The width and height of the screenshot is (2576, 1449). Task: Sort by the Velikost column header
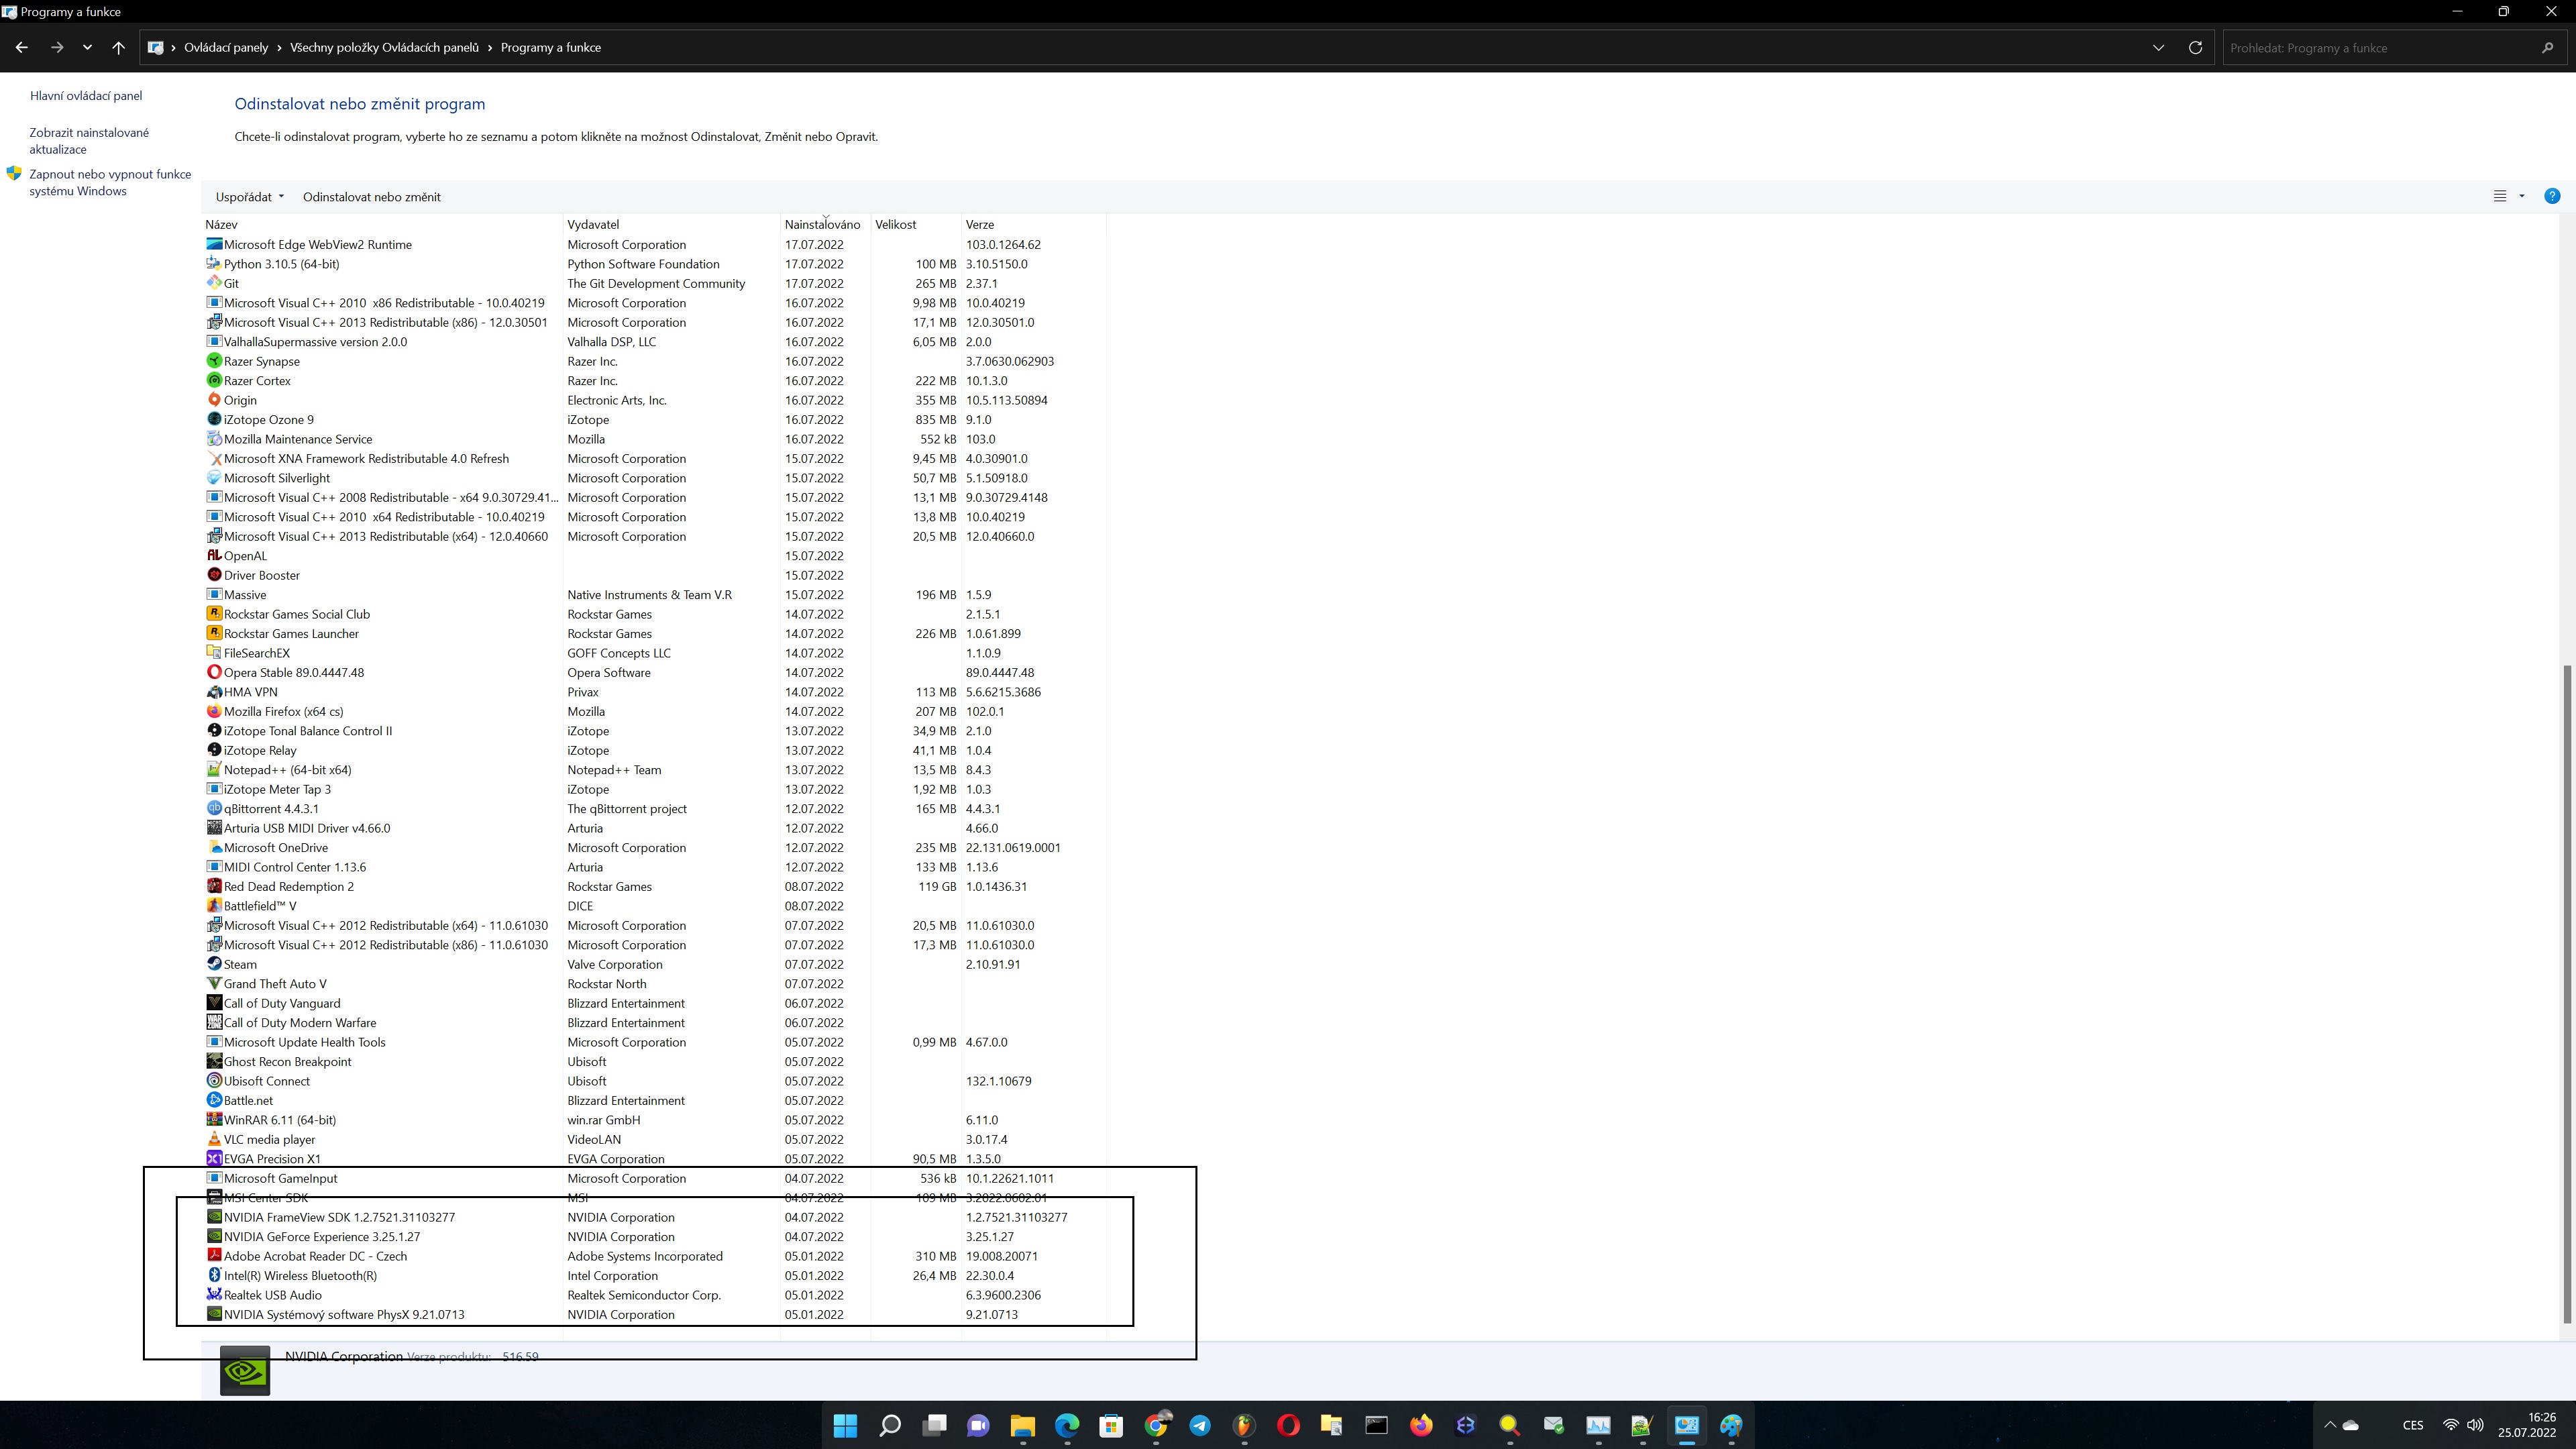895,224
